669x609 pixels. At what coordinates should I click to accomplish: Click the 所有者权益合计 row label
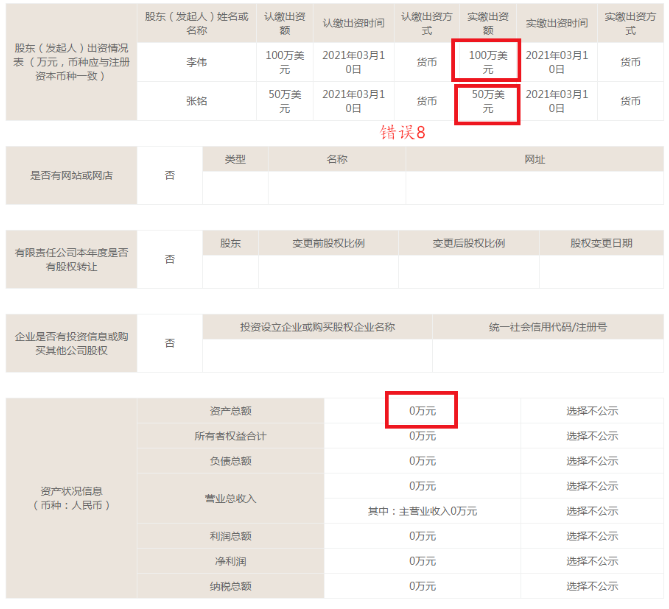pos(230,436)
